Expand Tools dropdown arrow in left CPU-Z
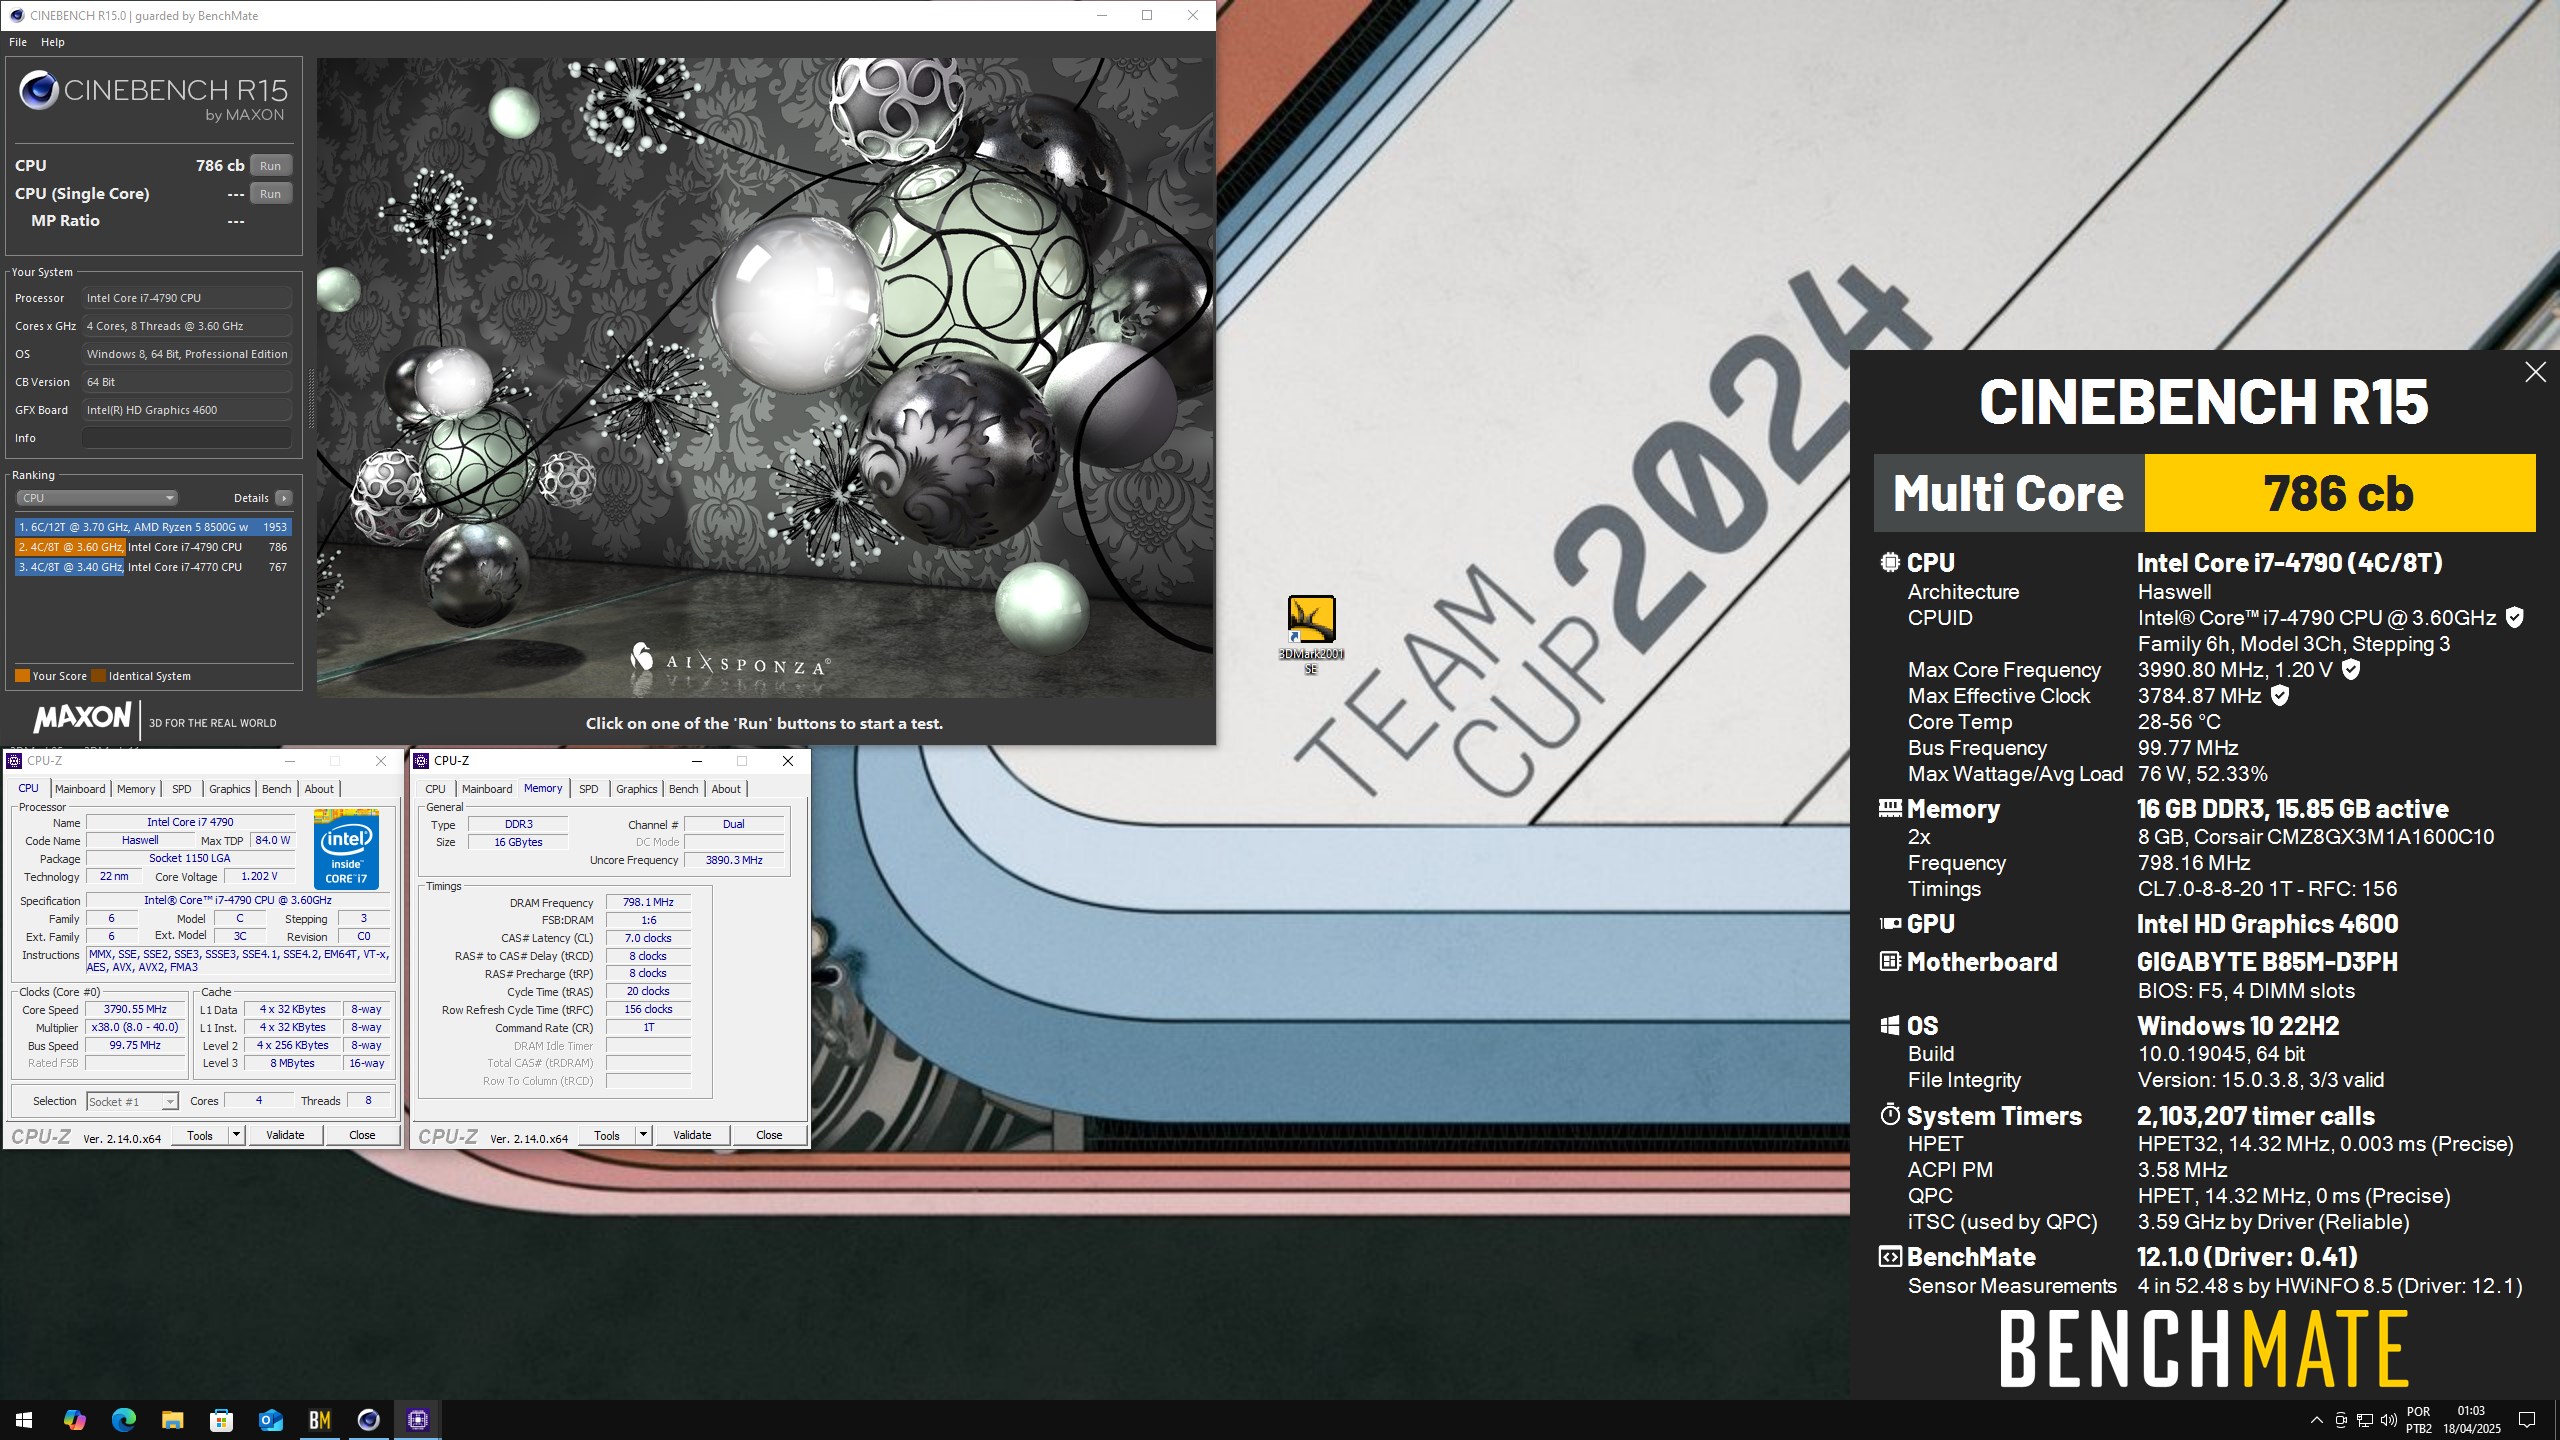Image resolution: width=2560 pixels, height=1440 pixels. pyautogui.click(x=236, y=1135)
